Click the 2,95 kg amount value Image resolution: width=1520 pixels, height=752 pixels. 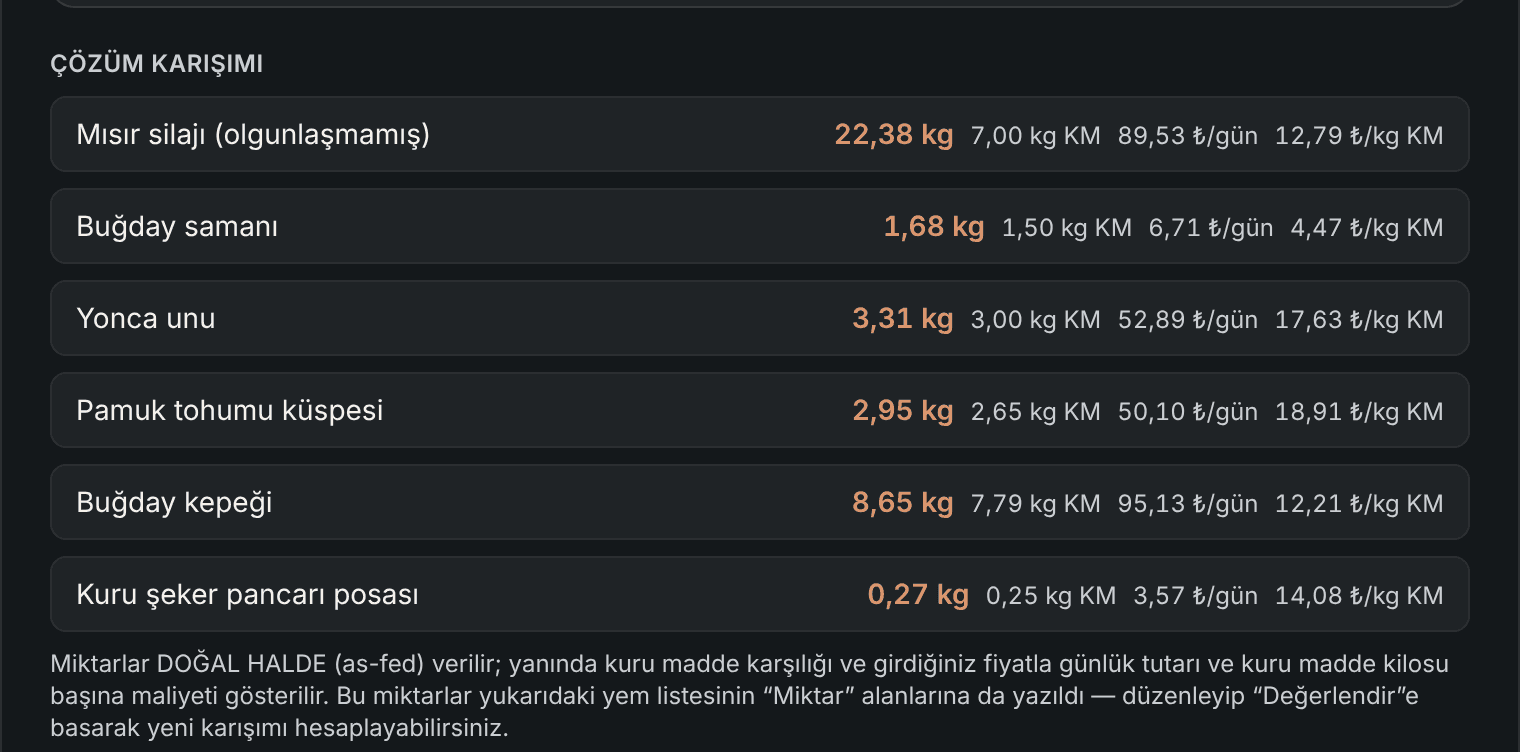[x=903, y=411]
